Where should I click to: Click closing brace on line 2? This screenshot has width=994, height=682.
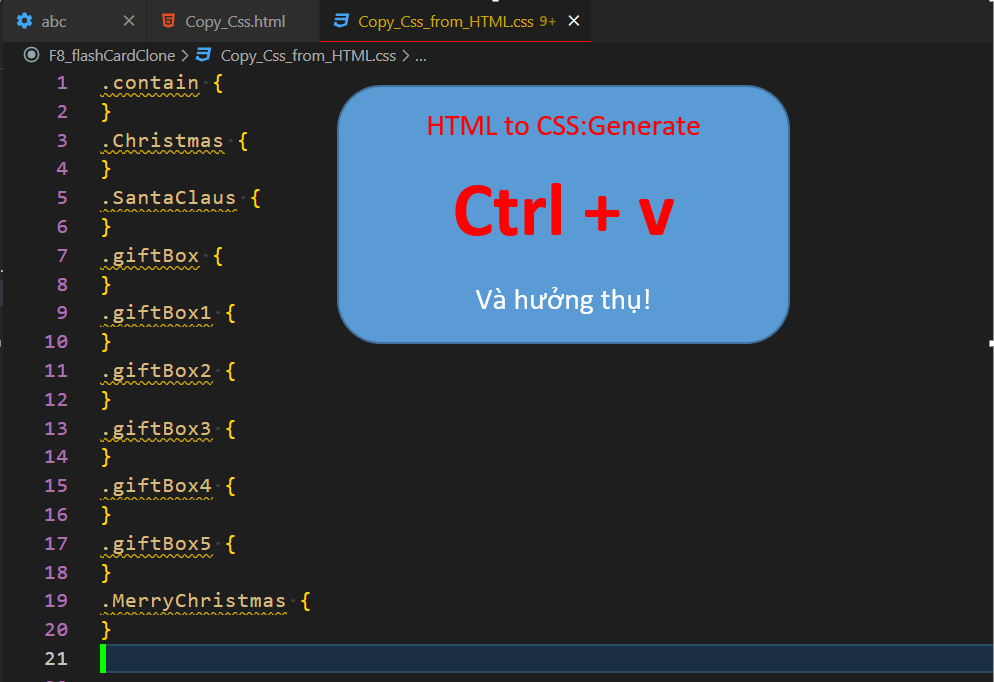[106, 112]
